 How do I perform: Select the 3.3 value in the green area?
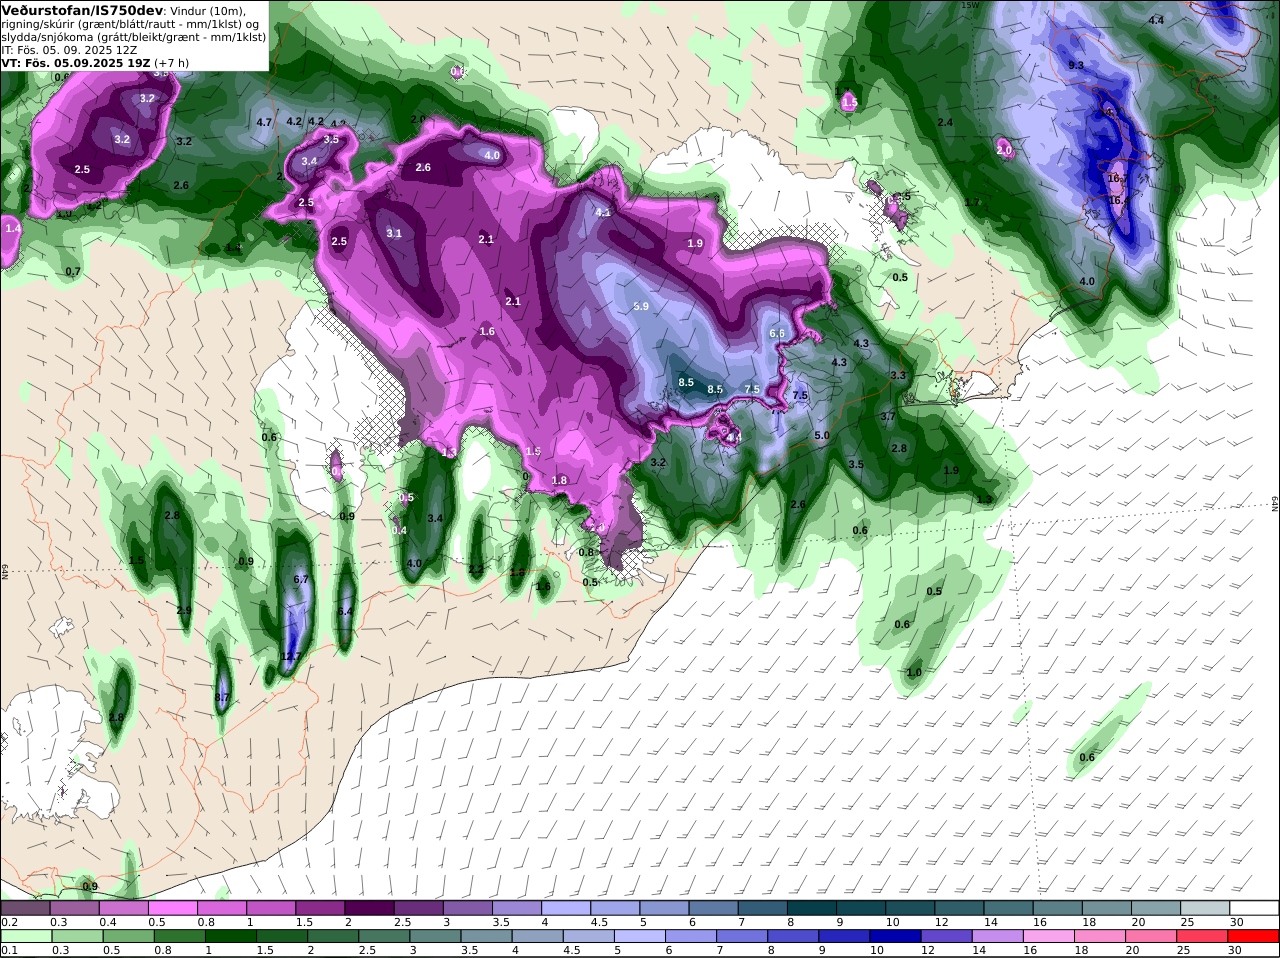[x=898, y=375]
